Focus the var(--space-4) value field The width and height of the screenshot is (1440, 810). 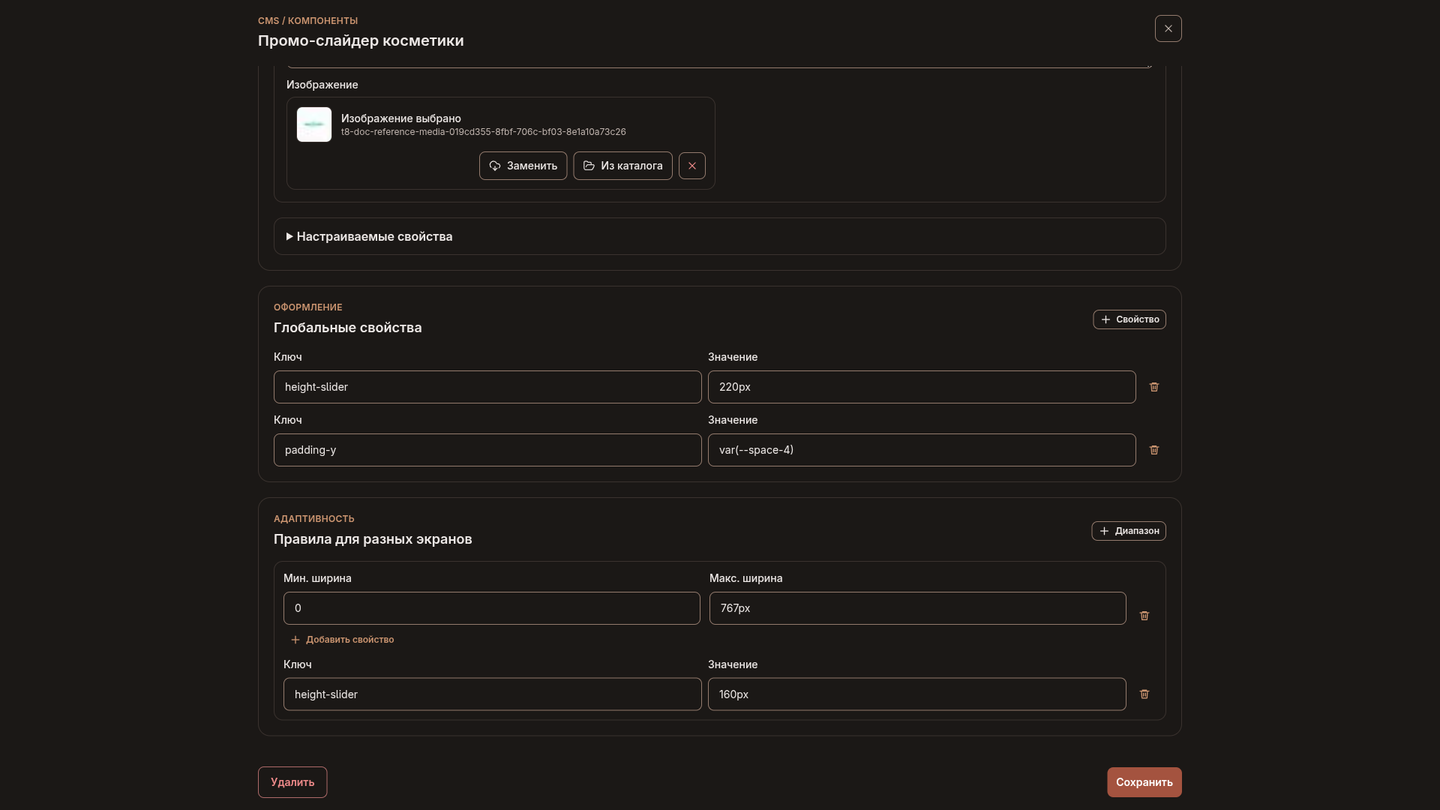pos(922,450)
